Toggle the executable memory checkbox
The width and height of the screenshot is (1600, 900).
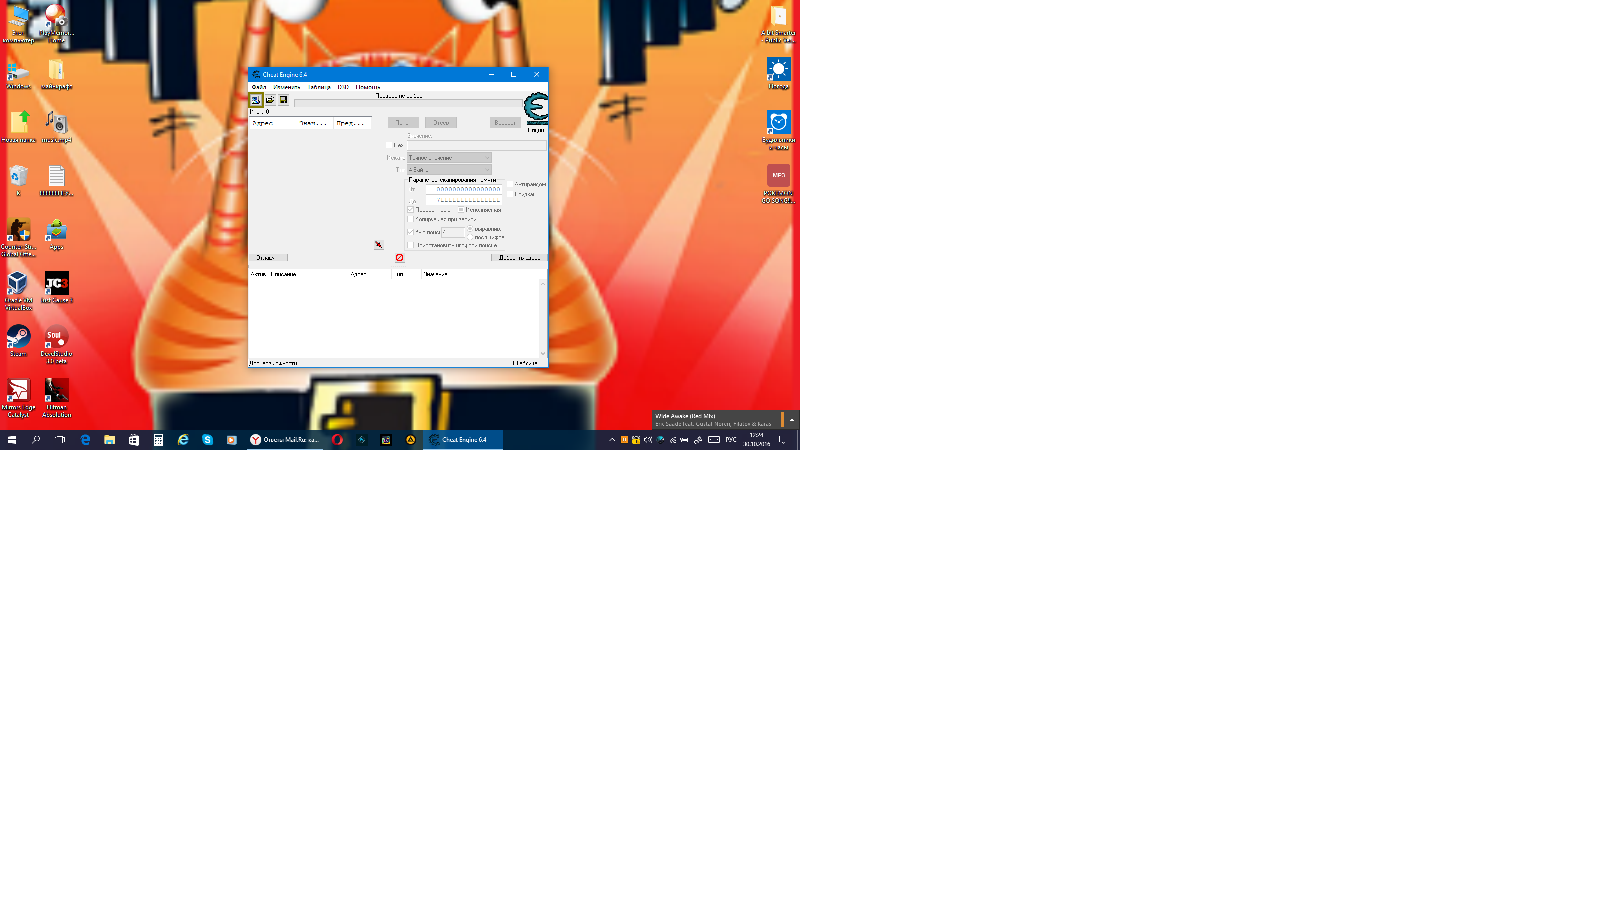[461, 210]
